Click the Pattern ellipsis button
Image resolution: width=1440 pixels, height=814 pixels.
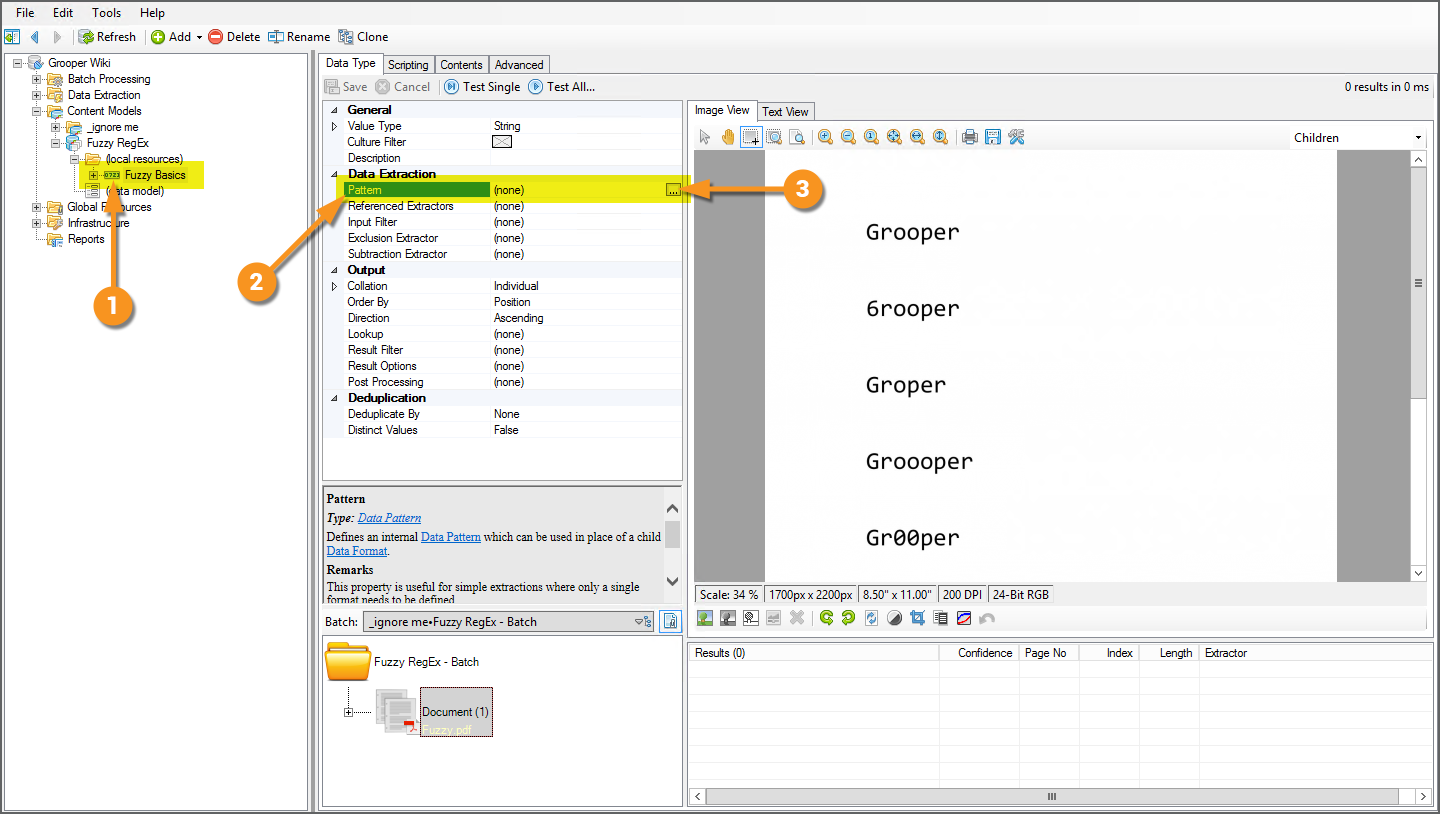coord(673,190)
